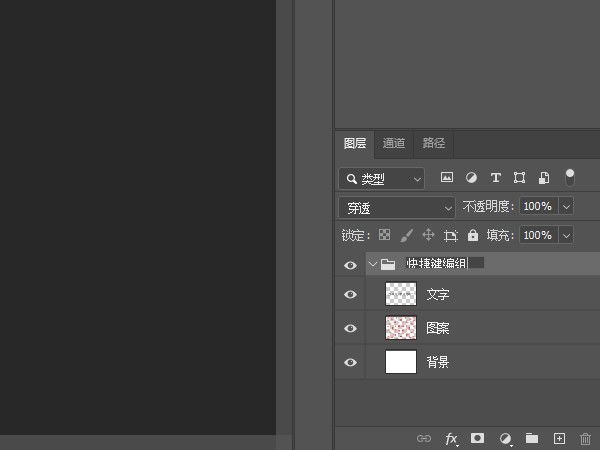Create new layer plus icon
Viewport: 600px width, 450px height.
[559, 438]
